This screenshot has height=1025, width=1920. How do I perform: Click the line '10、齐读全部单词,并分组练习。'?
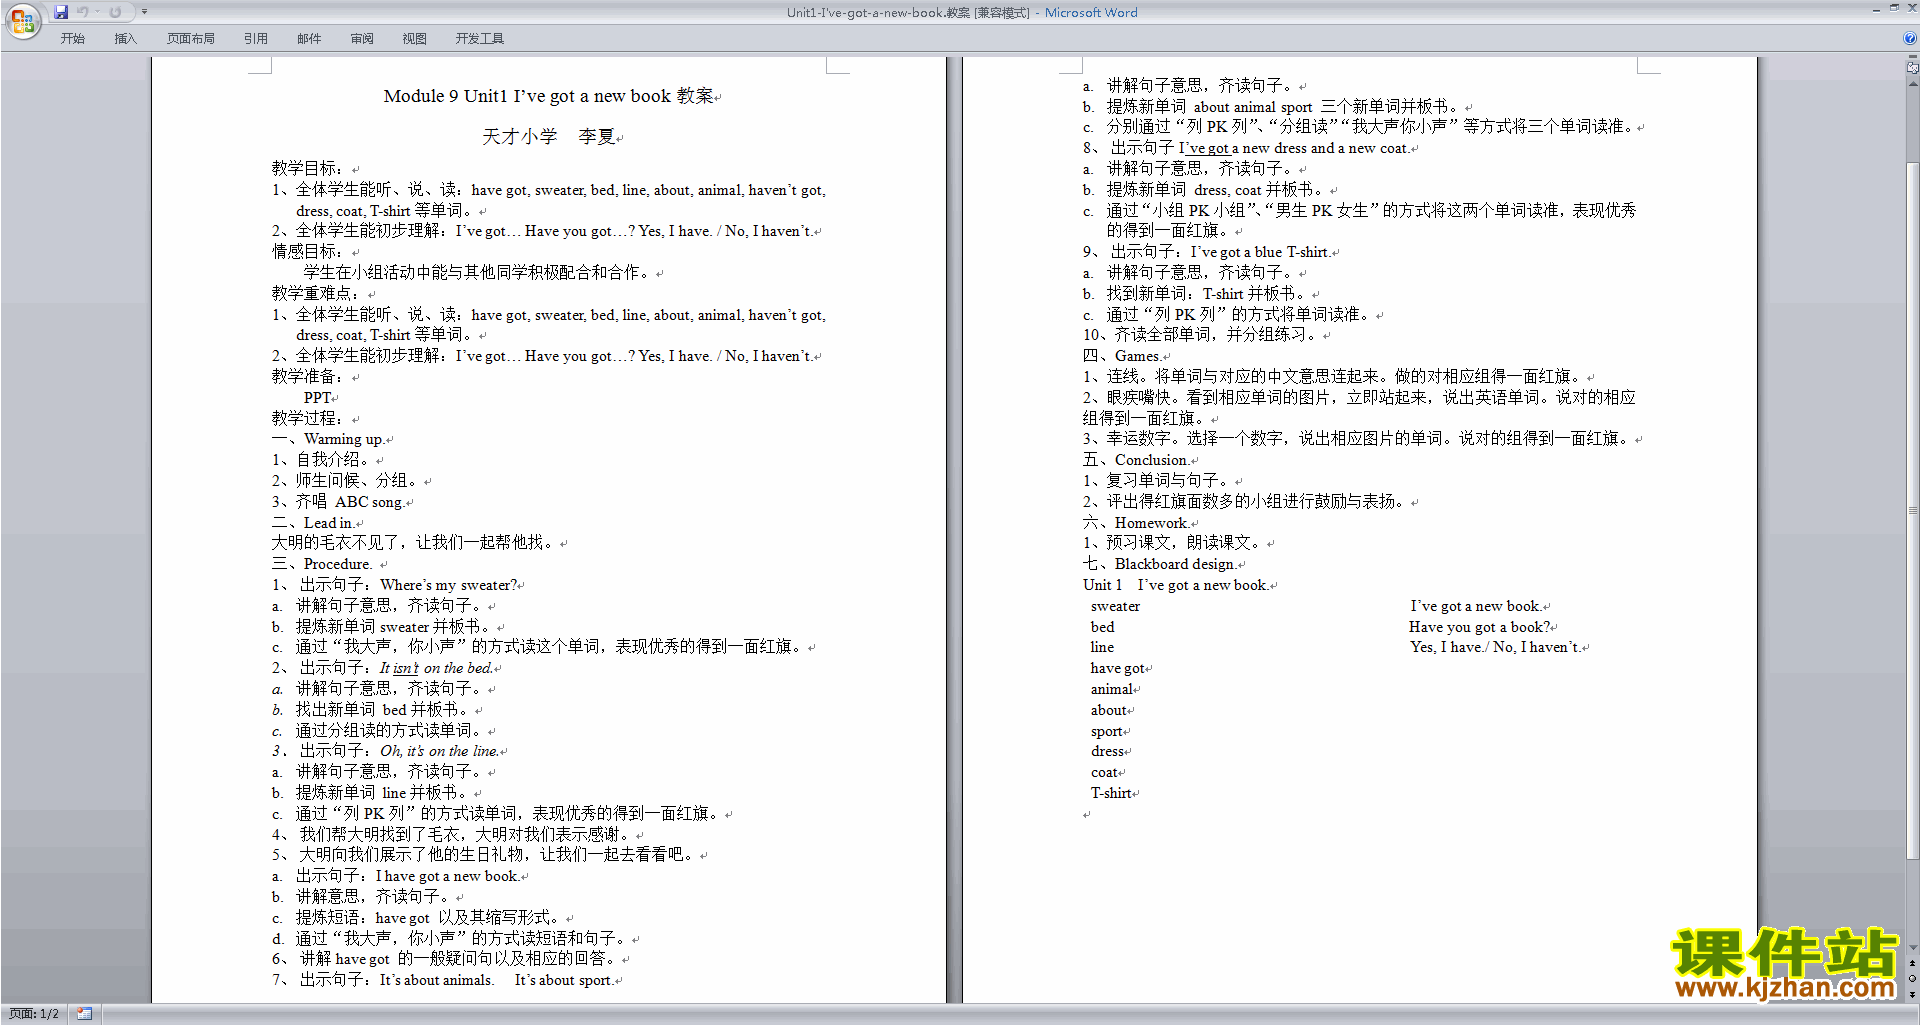(1202, 335)
